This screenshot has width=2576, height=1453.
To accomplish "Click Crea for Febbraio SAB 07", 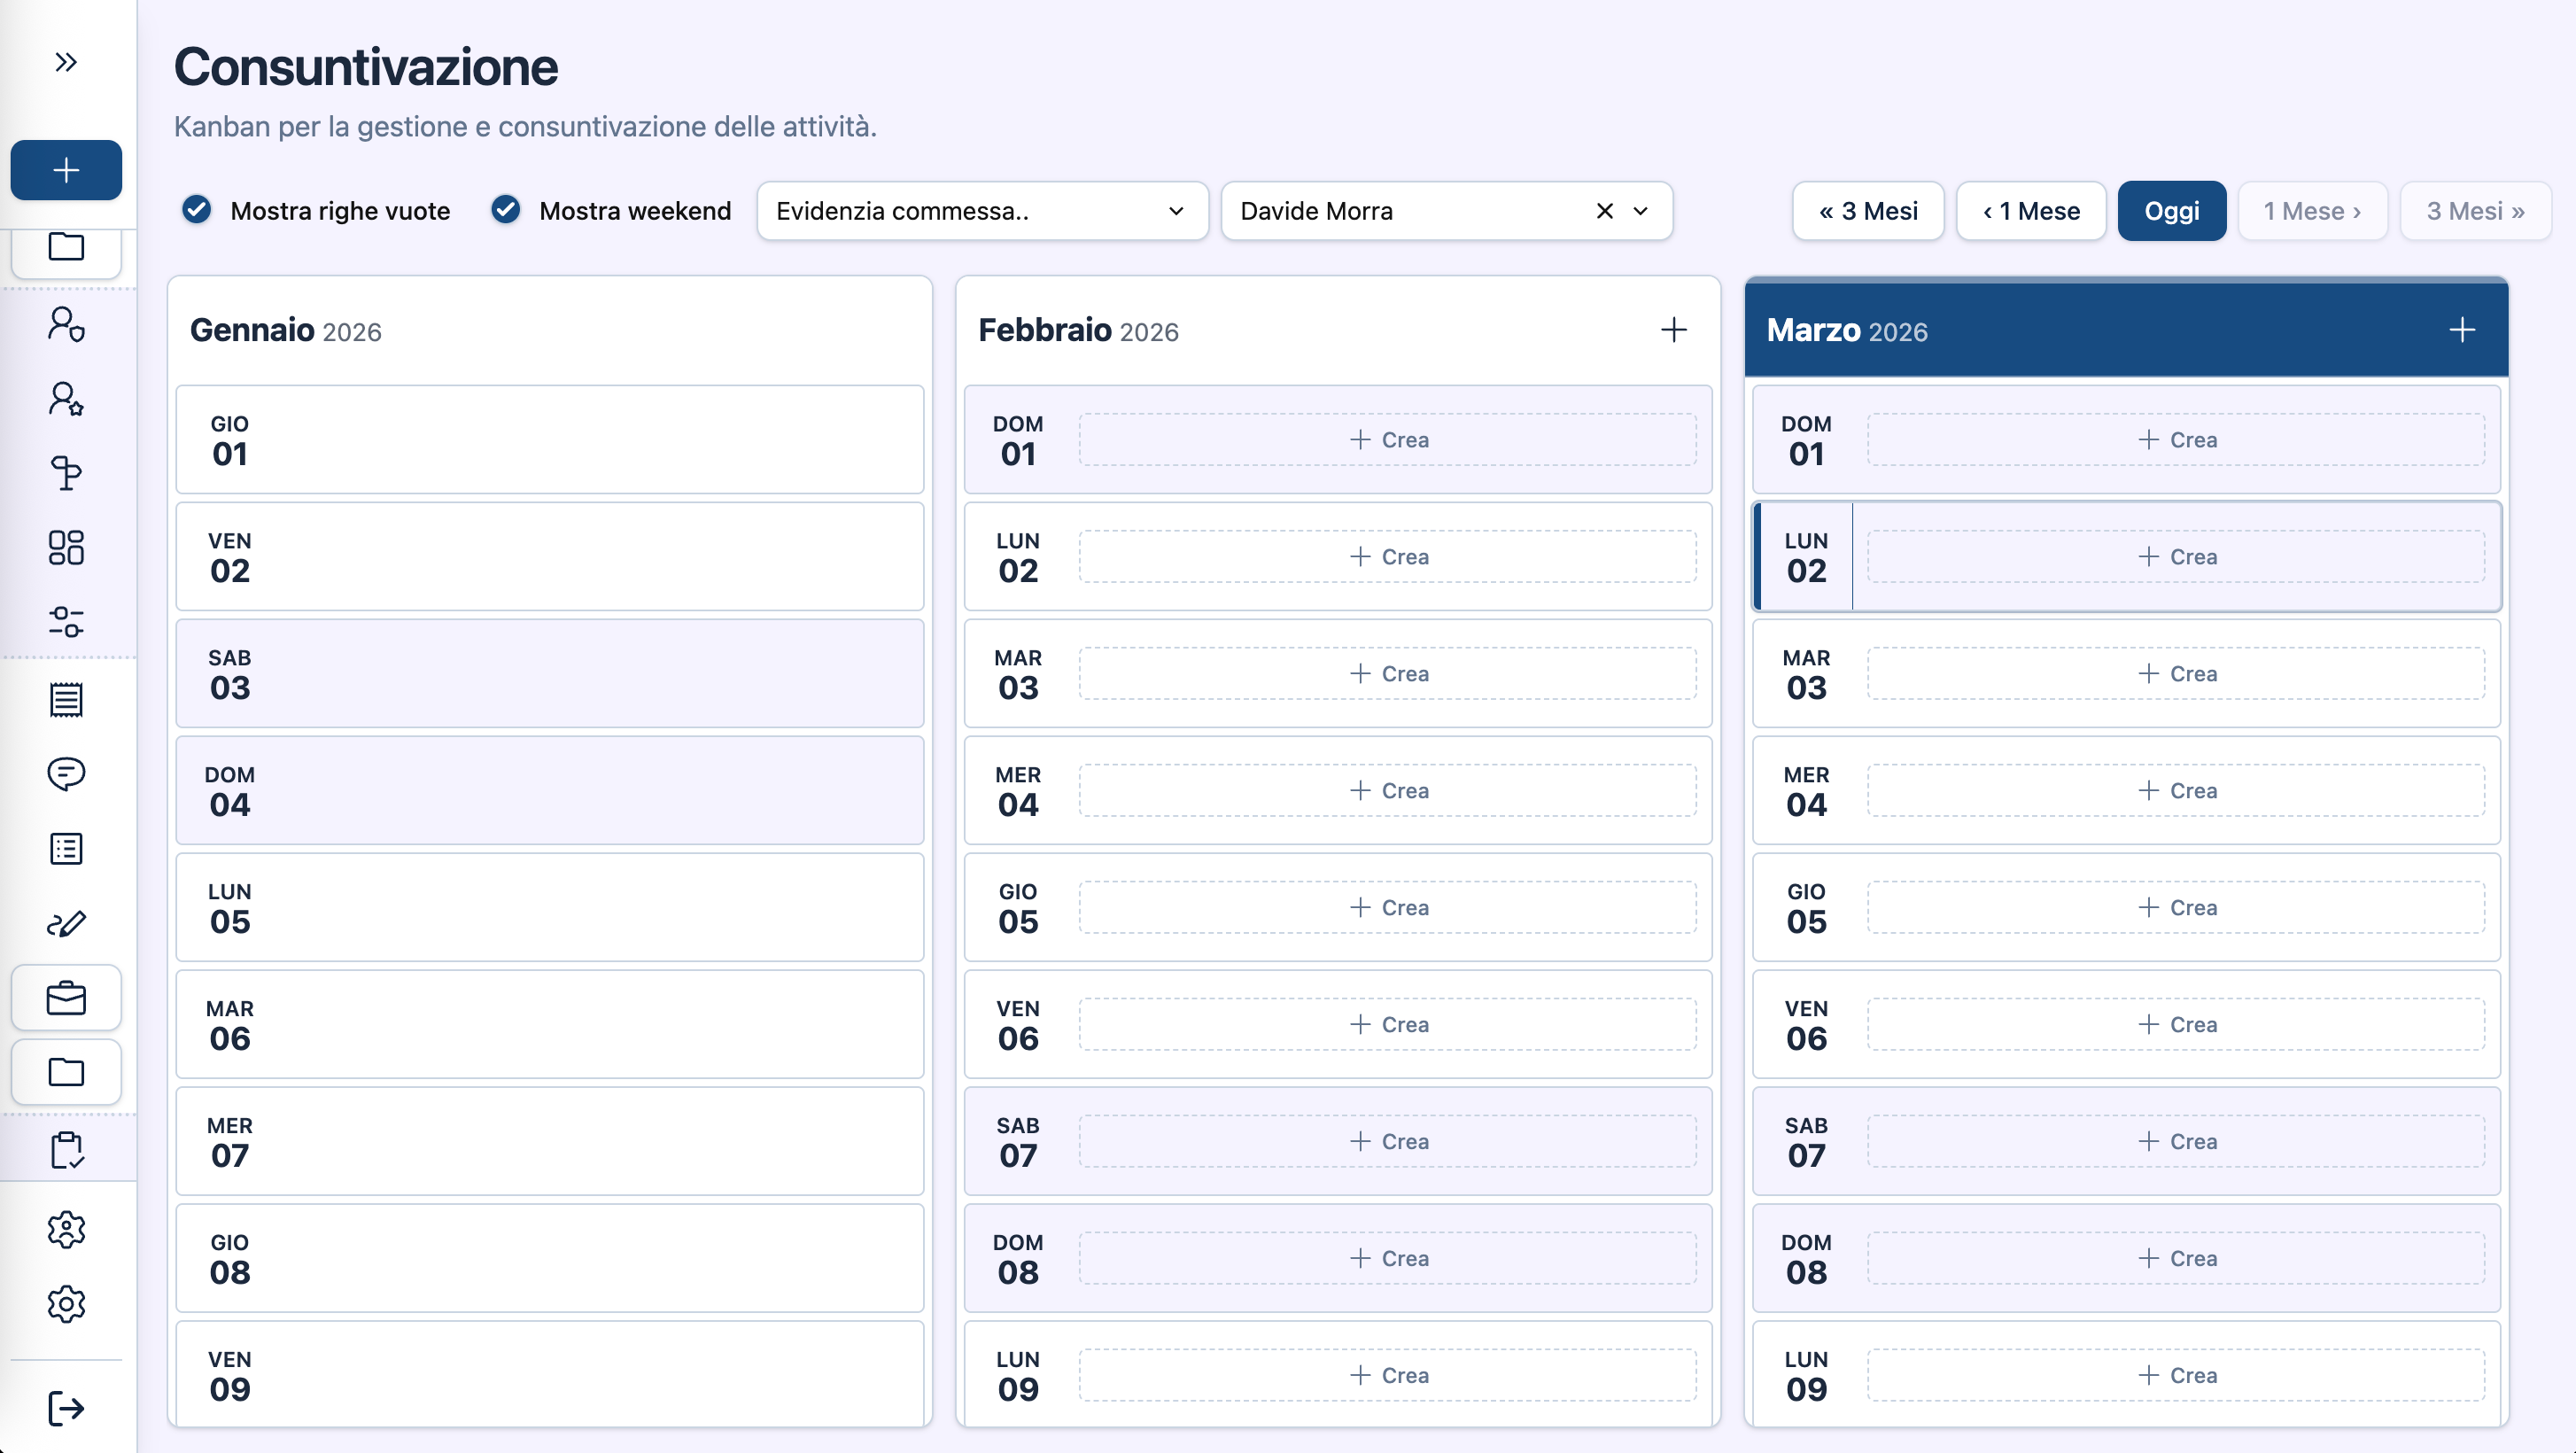I will (1388, 1142).
